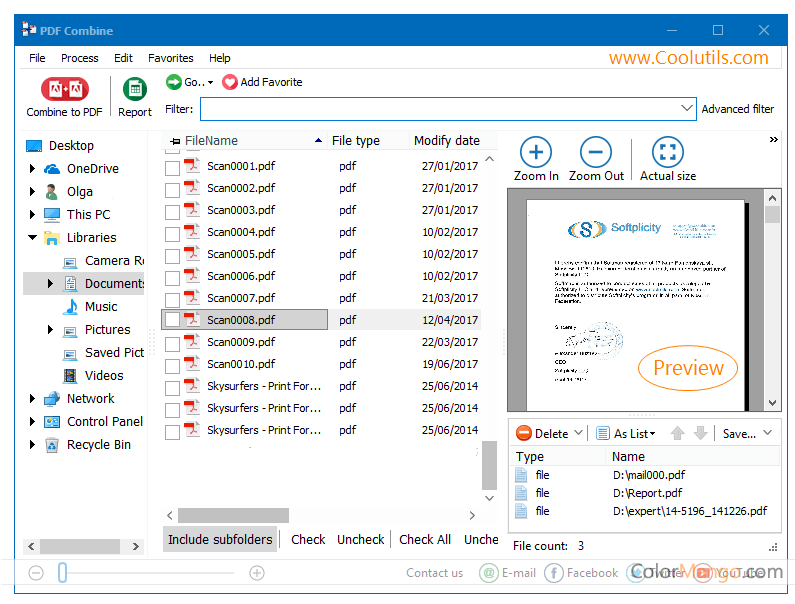Click the Zoom In magnifier icon
This screenshot has height=604, width=795.
pos(536,152)
